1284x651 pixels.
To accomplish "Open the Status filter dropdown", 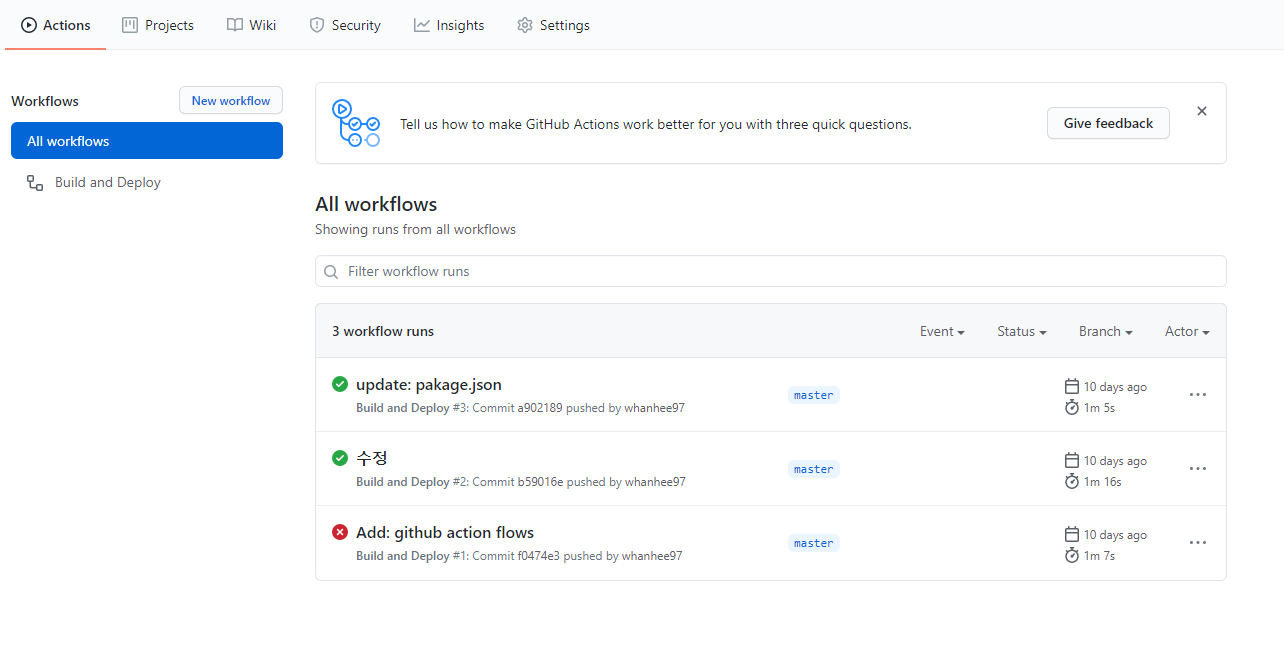I will (x=1022, y=331).
